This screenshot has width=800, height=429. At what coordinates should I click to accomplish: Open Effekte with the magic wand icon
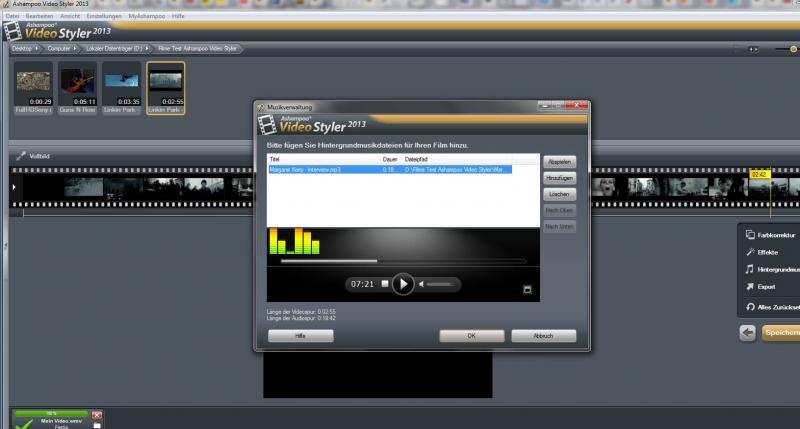pyautogui.click(x=751, y=252)
